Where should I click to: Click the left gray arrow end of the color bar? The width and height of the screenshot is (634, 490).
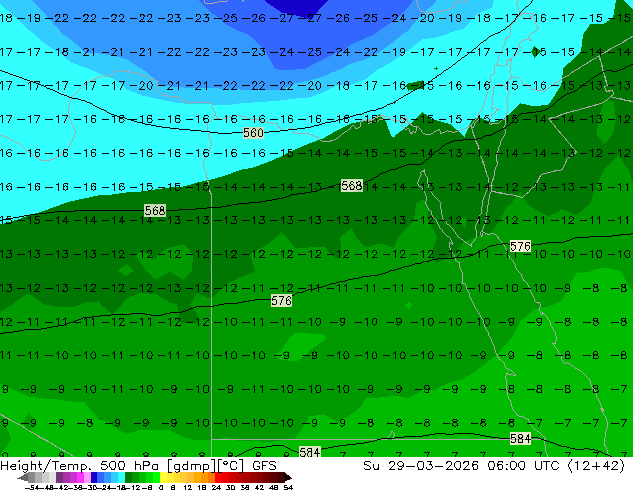[23, 477]
